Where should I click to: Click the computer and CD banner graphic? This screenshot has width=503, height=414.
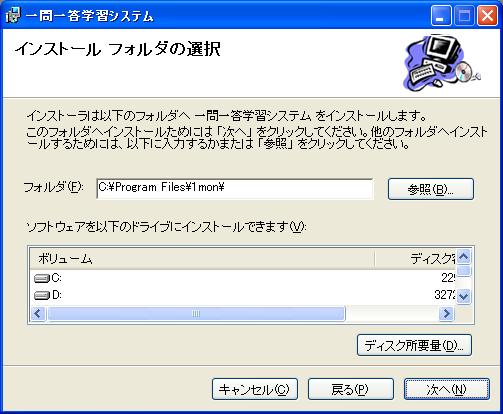pyautogui.click(x=442, y=63)
